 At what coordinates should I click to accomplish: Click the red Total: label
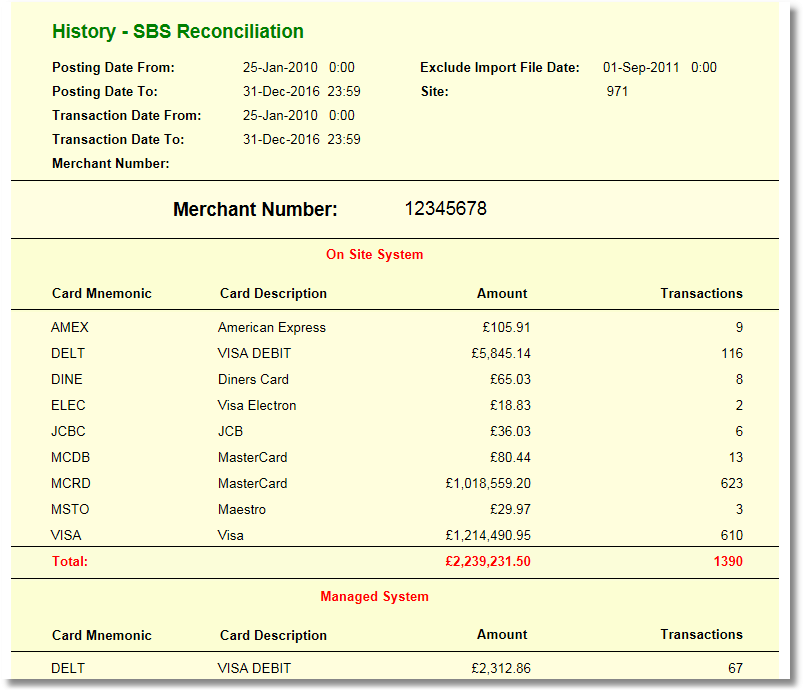[70, 561]
